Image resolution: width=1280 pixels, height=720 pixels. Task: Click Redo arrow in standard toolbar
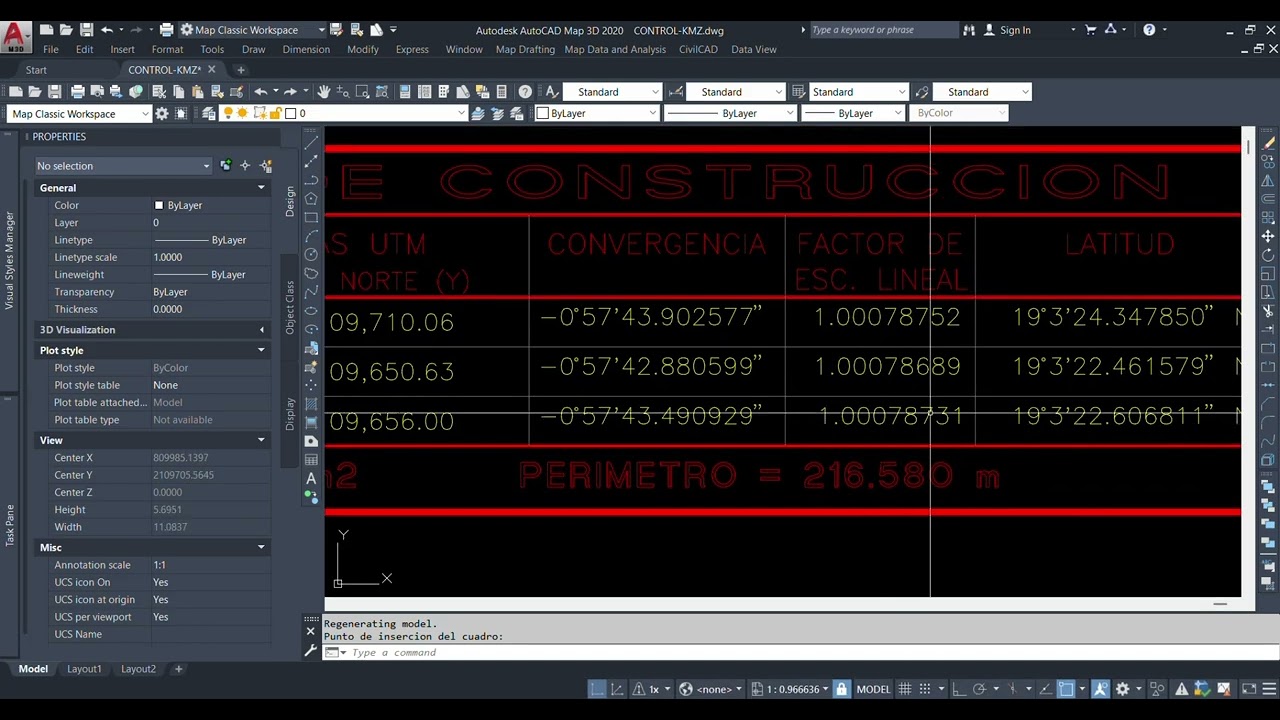(290, 92)
